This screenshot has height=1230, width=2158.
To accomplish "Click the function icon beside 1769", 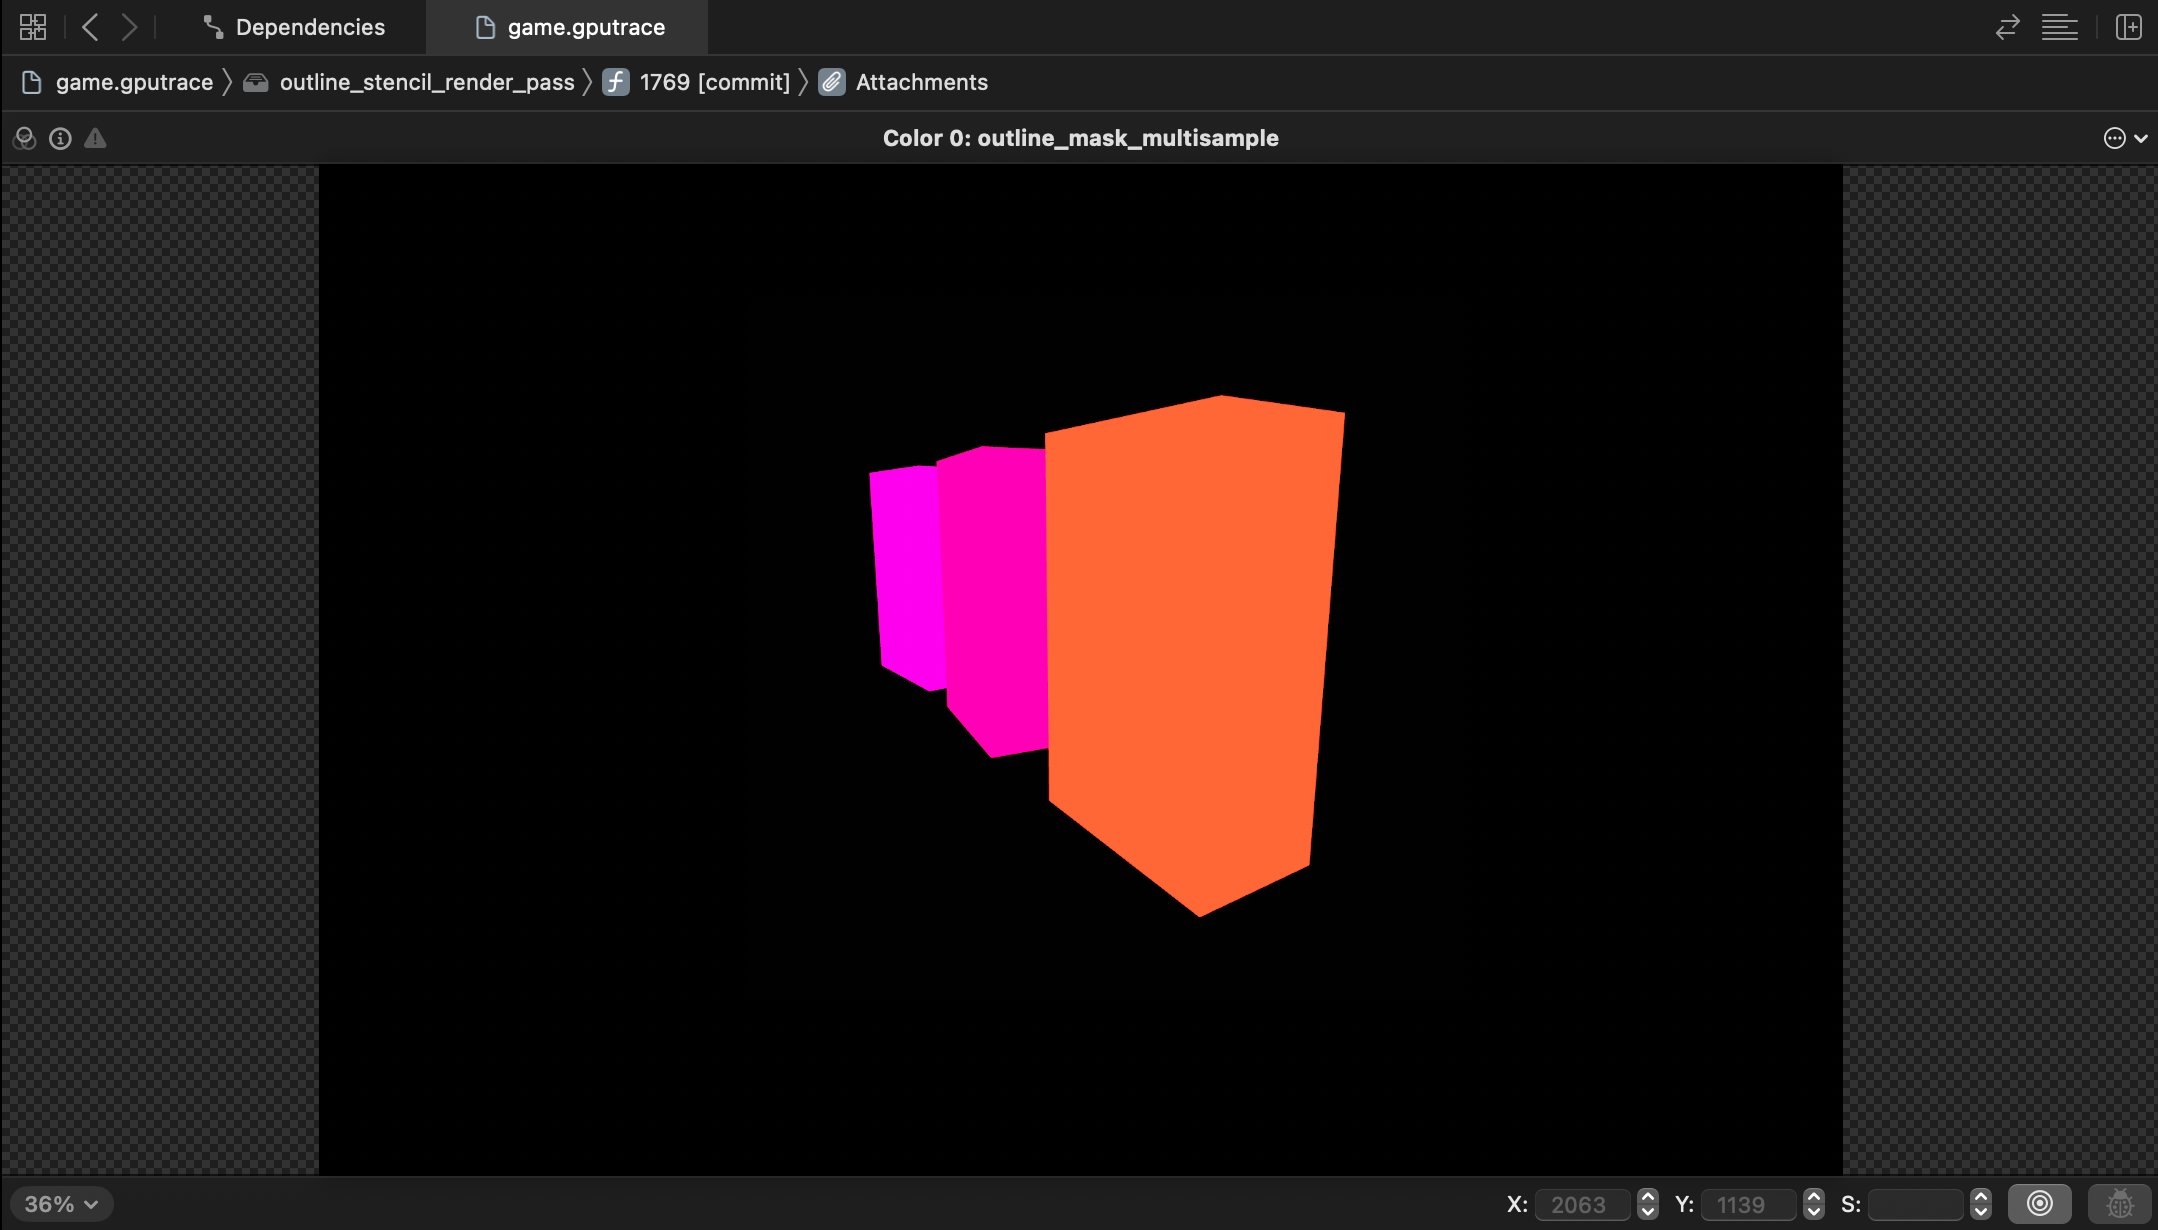I will [616, 82].
